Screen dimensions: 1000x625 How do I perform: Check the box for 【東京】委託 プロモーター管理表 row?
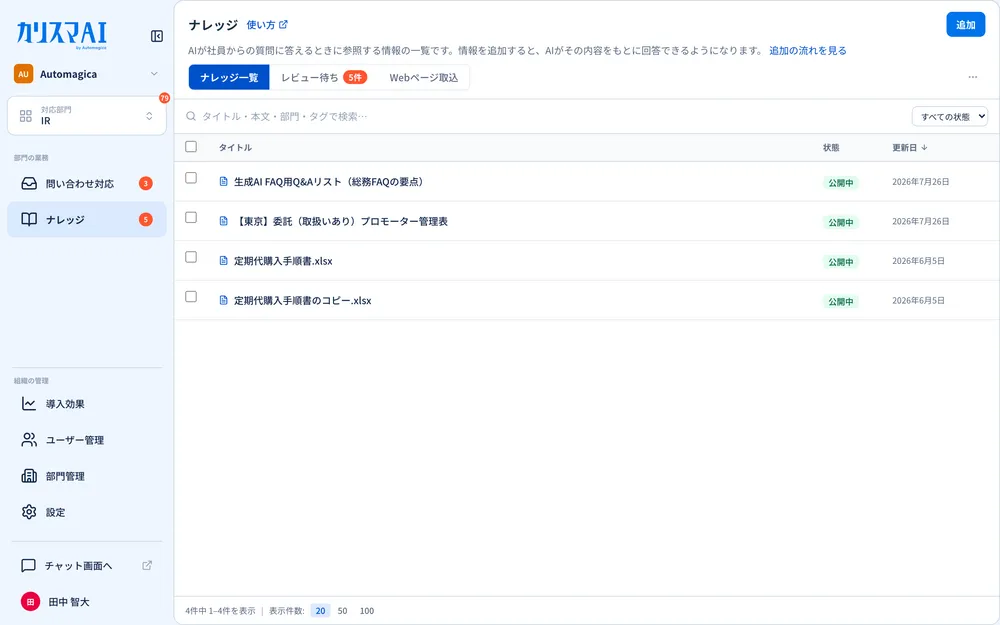coord(191,217)
